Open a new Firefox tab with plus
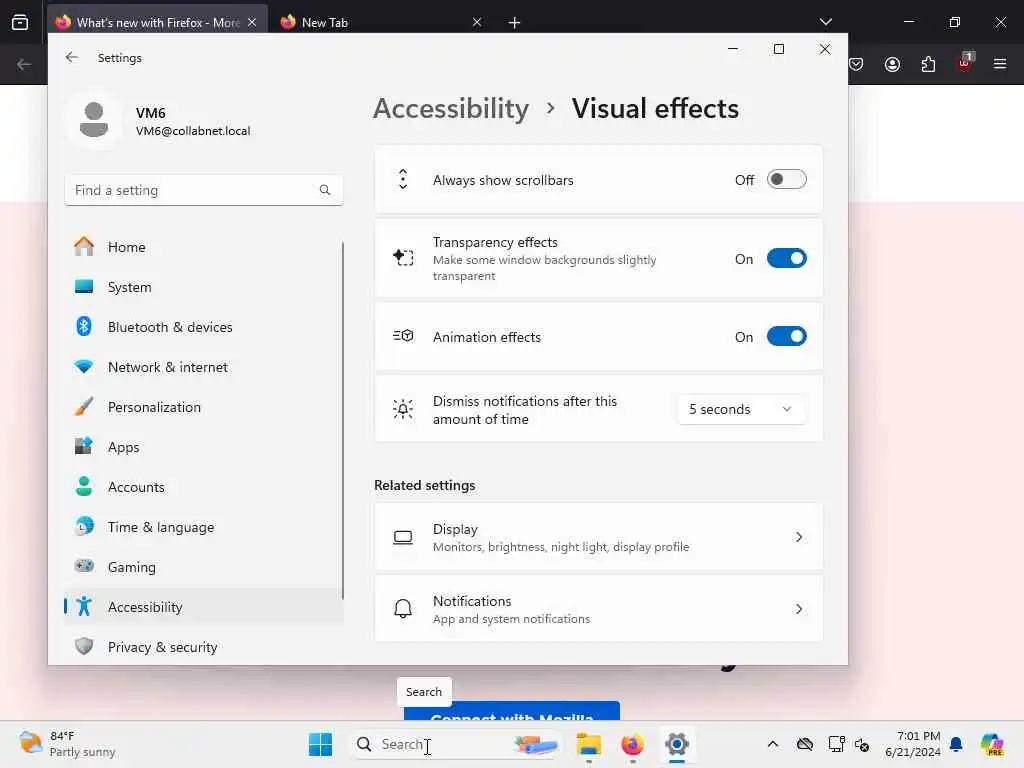This screenshot has width=1024, height=768. tap(514, 23)
